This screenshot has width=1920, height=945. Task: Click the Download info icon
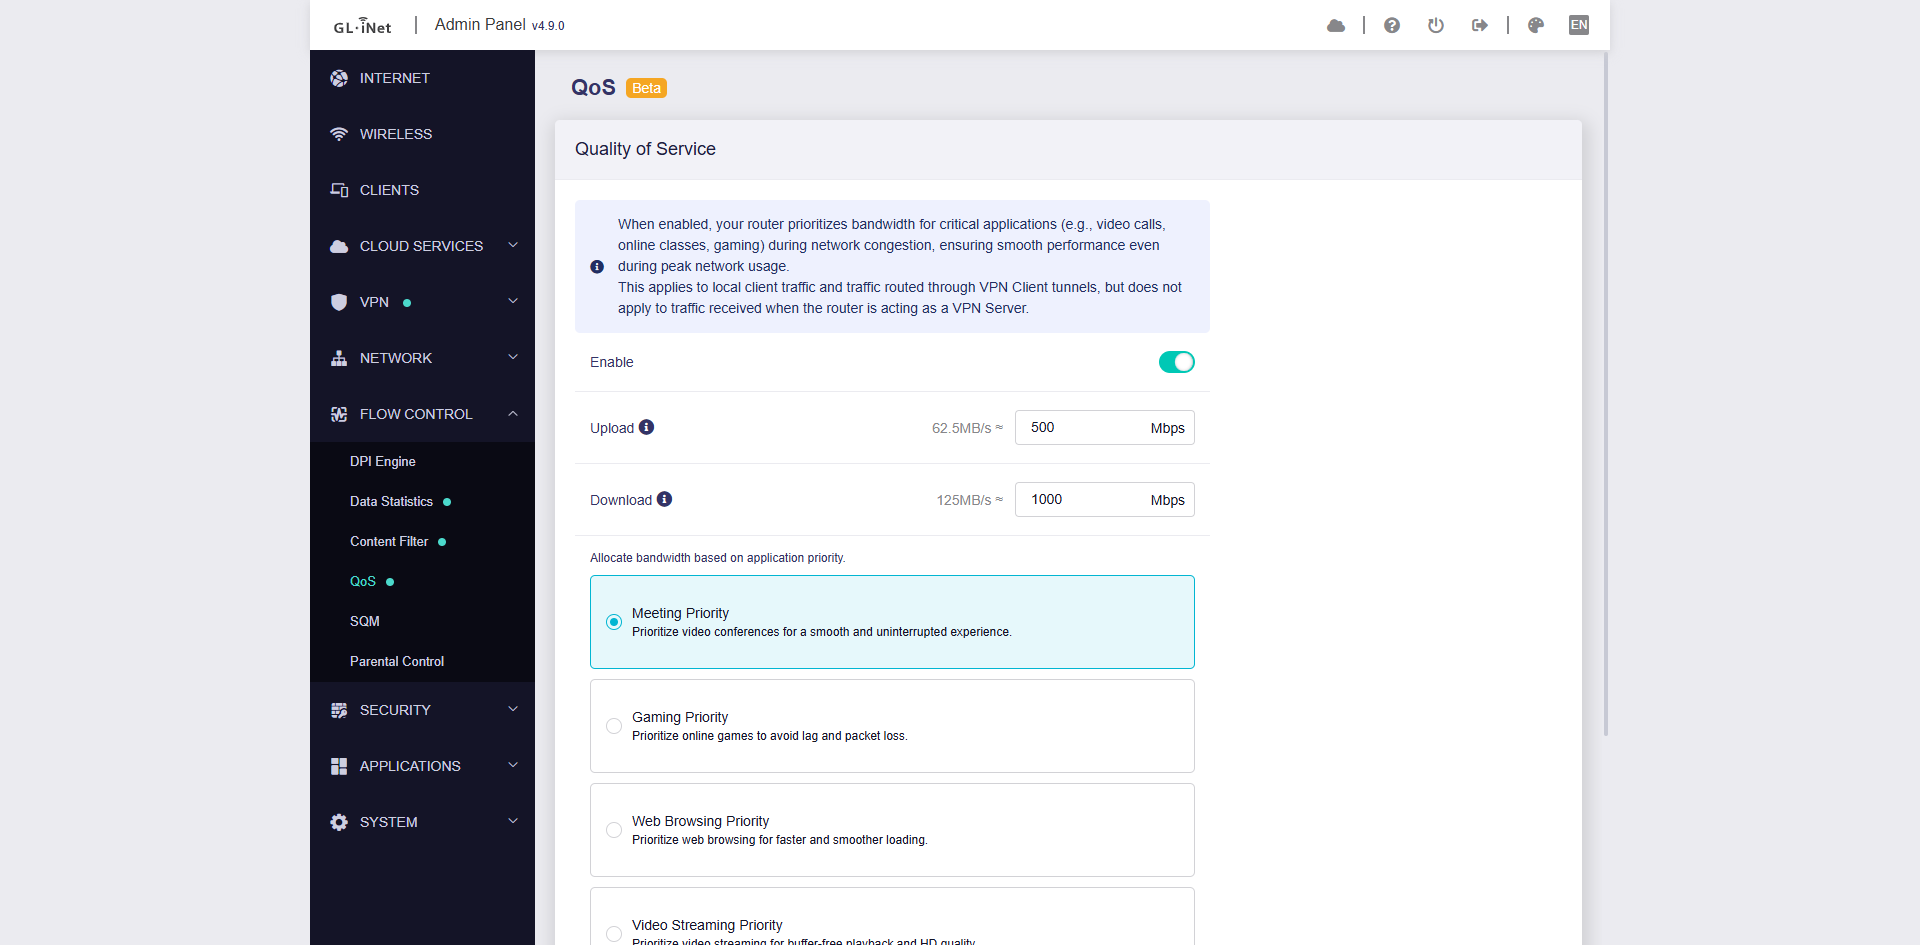tap(665, 499)
